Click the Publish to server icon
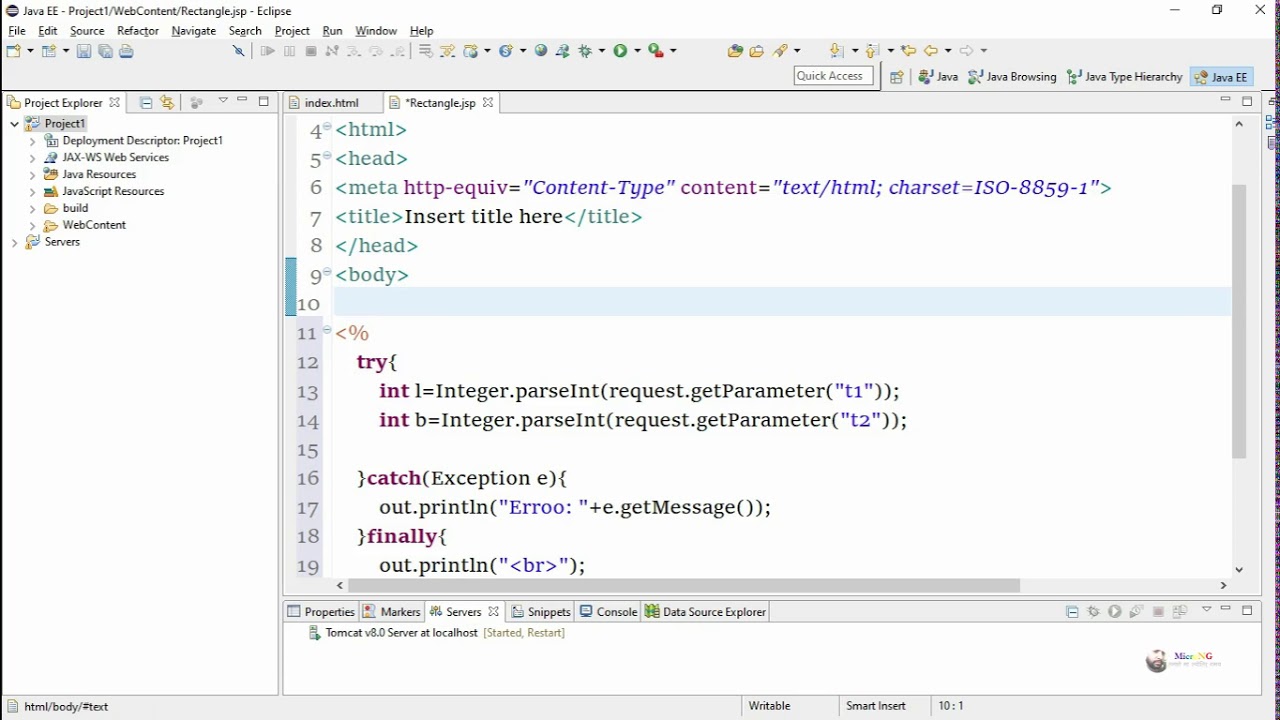The image size is (1280, 720). point(1180,611)
